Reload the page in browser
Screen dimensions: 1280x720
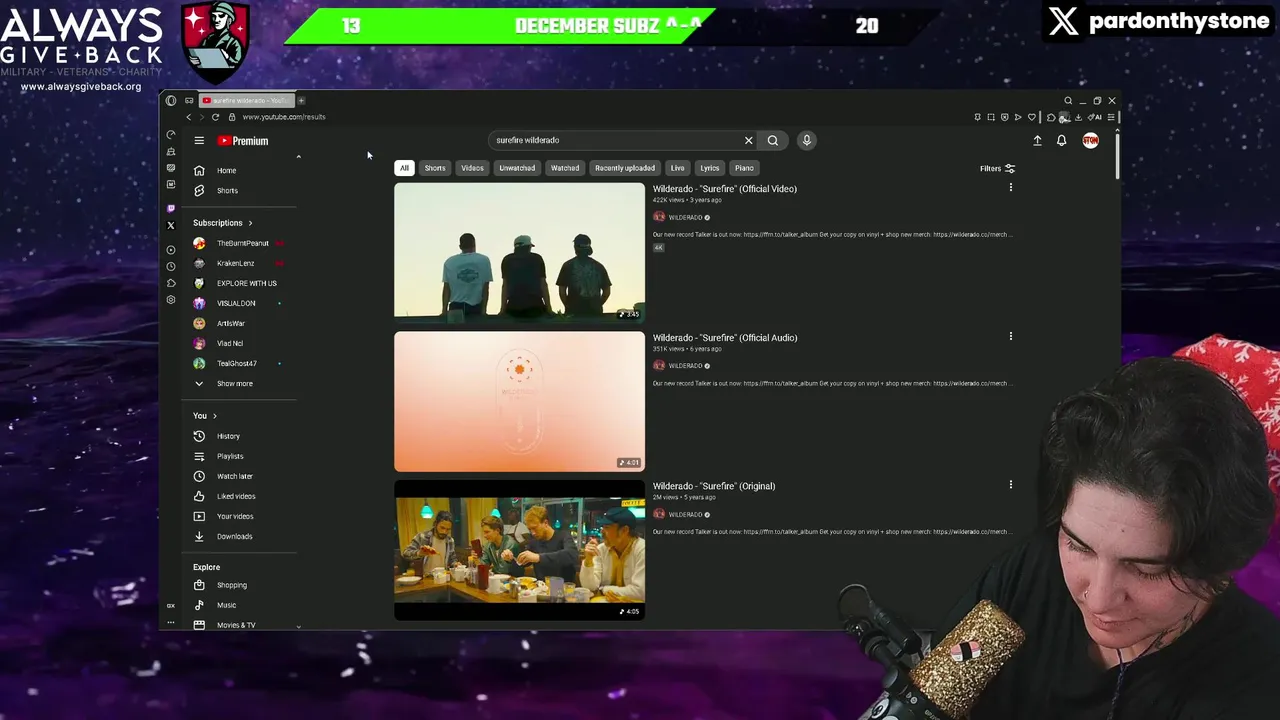coord(215,117)
